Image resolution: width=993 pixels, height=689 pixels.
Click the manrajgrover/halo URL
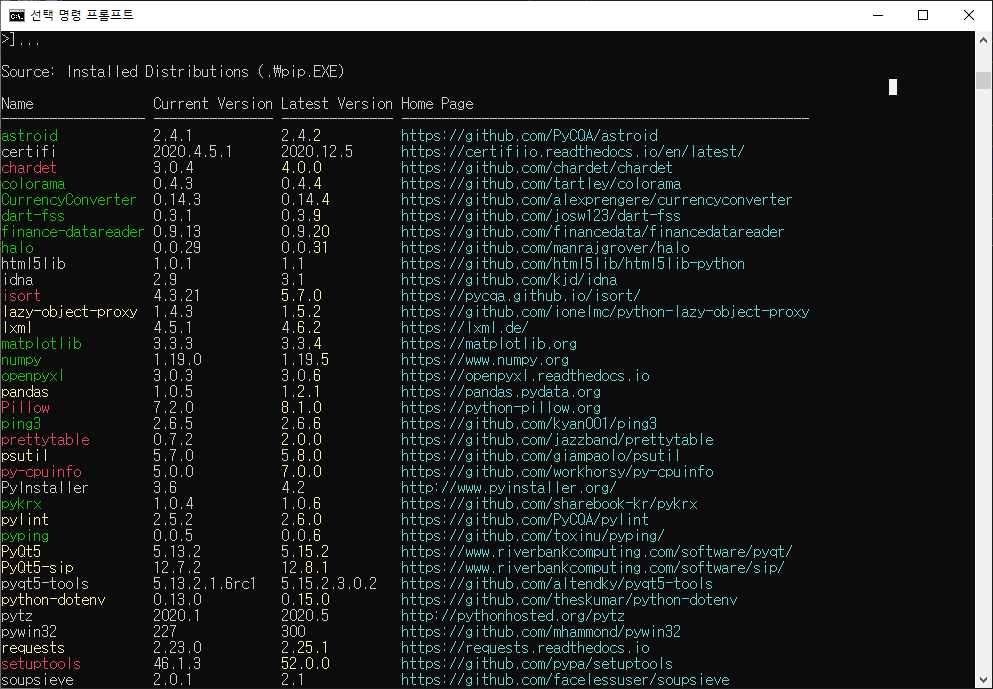pos(545,248)
